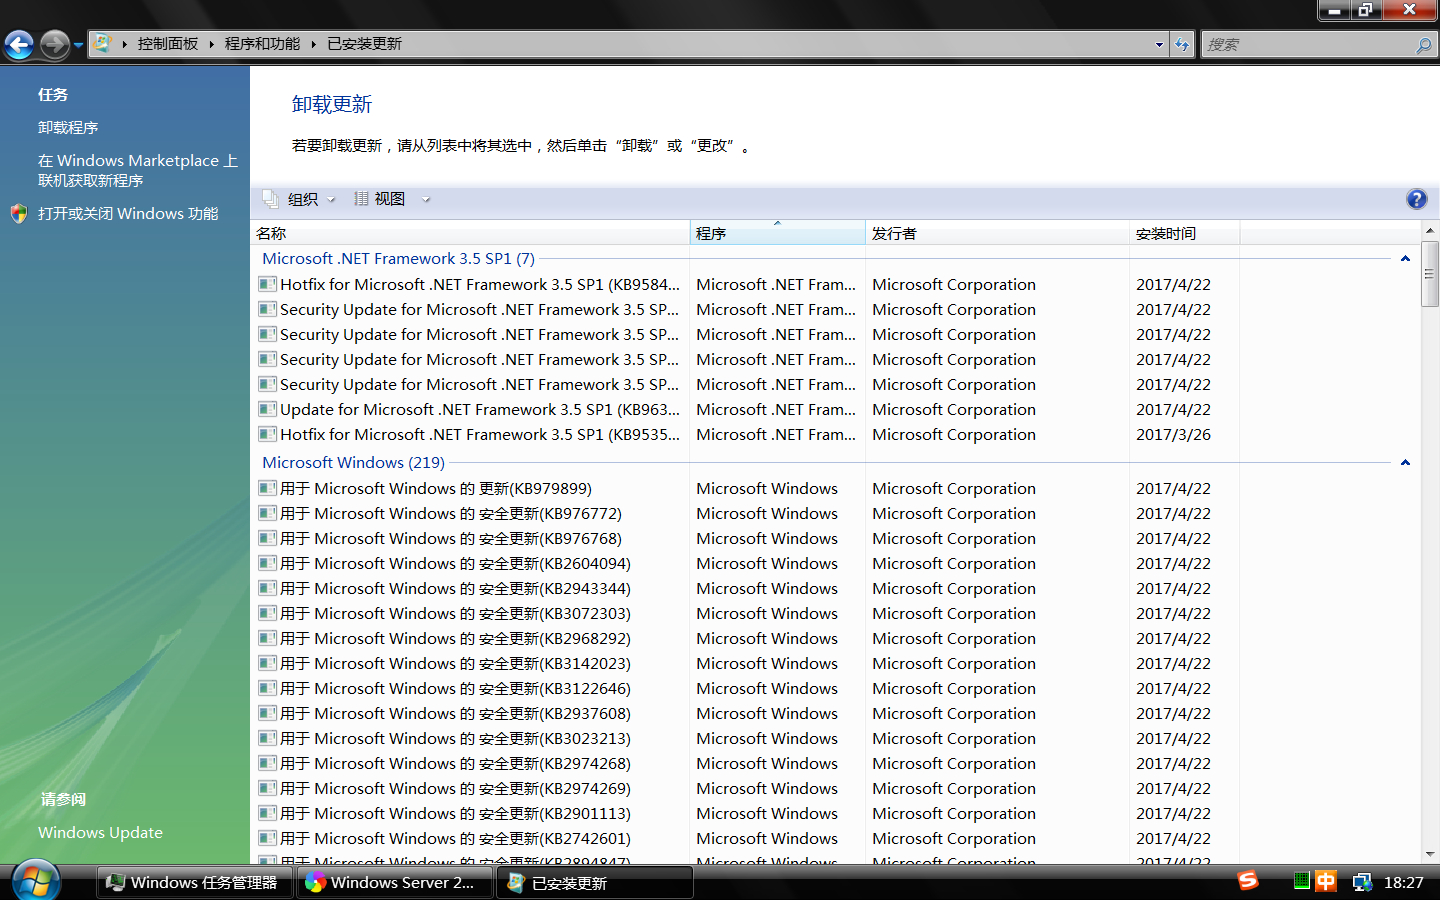This screenshot has height=900, width=1440.
Task: Click the Sogou input method tray icon
Action: pyautogui.click(x=1247, y=881)
